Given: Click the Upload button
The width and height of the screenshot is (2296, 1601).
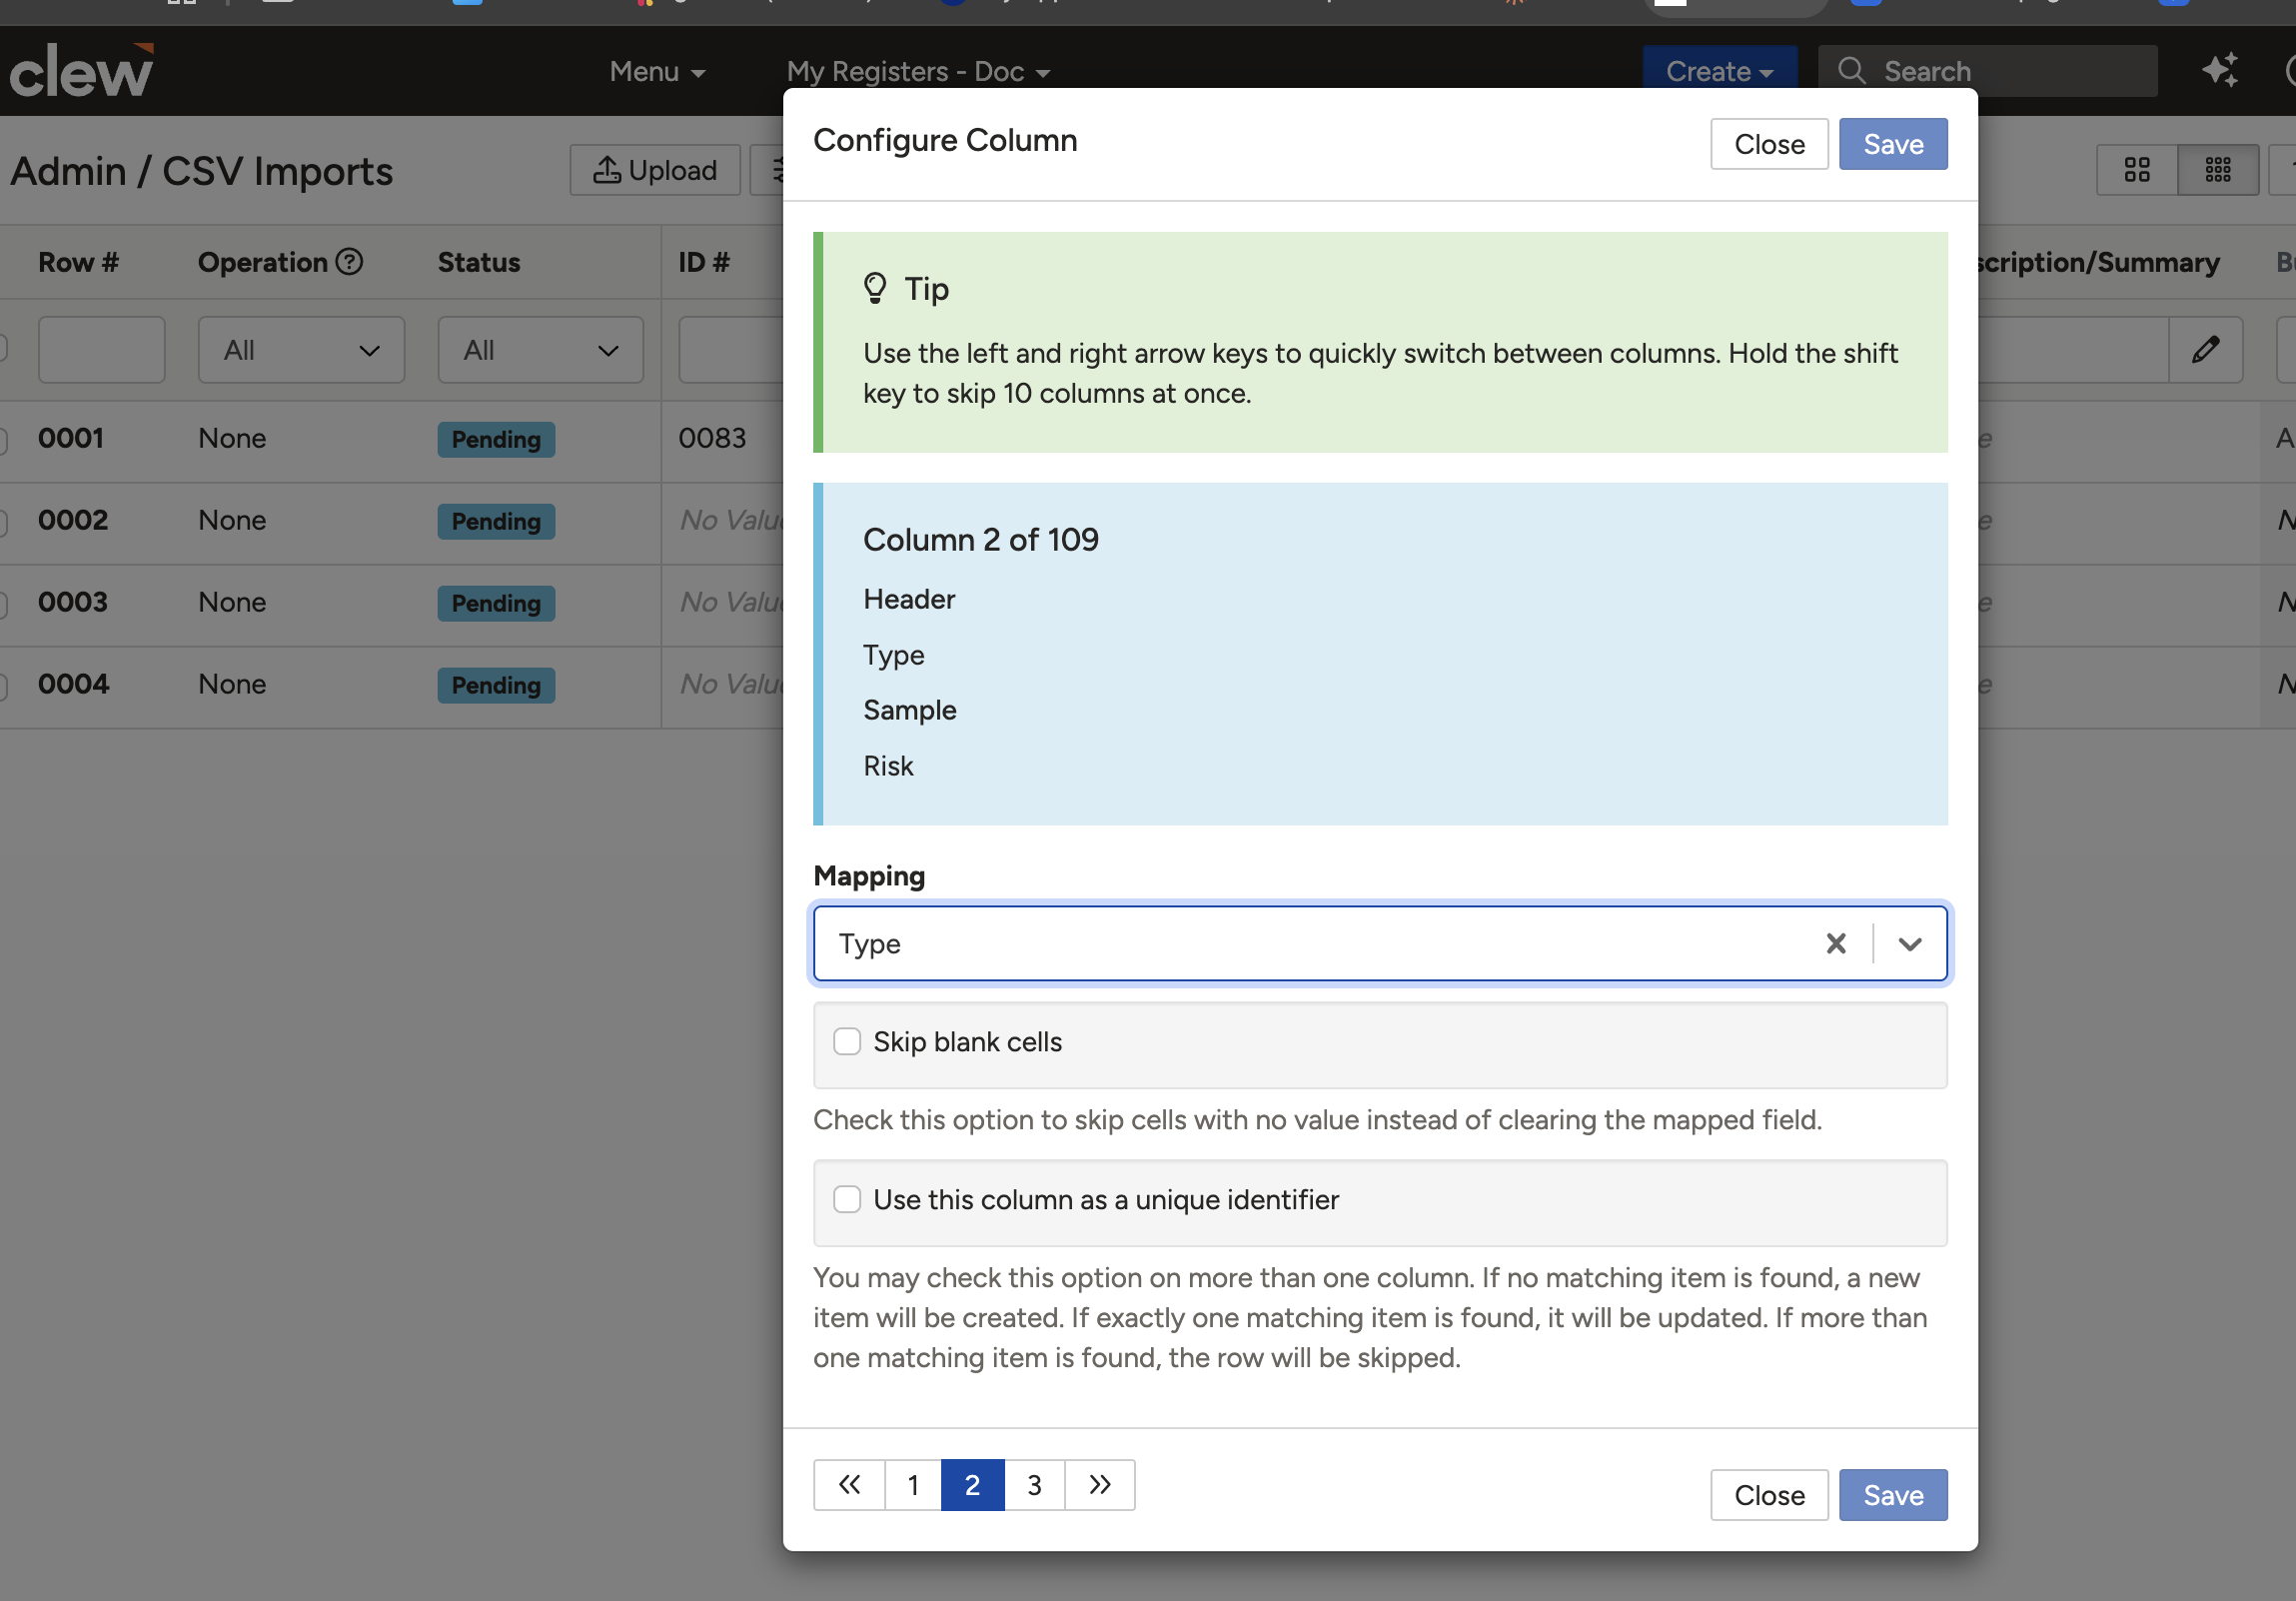Looking at the screenshot, I should (x=655, y=170).
